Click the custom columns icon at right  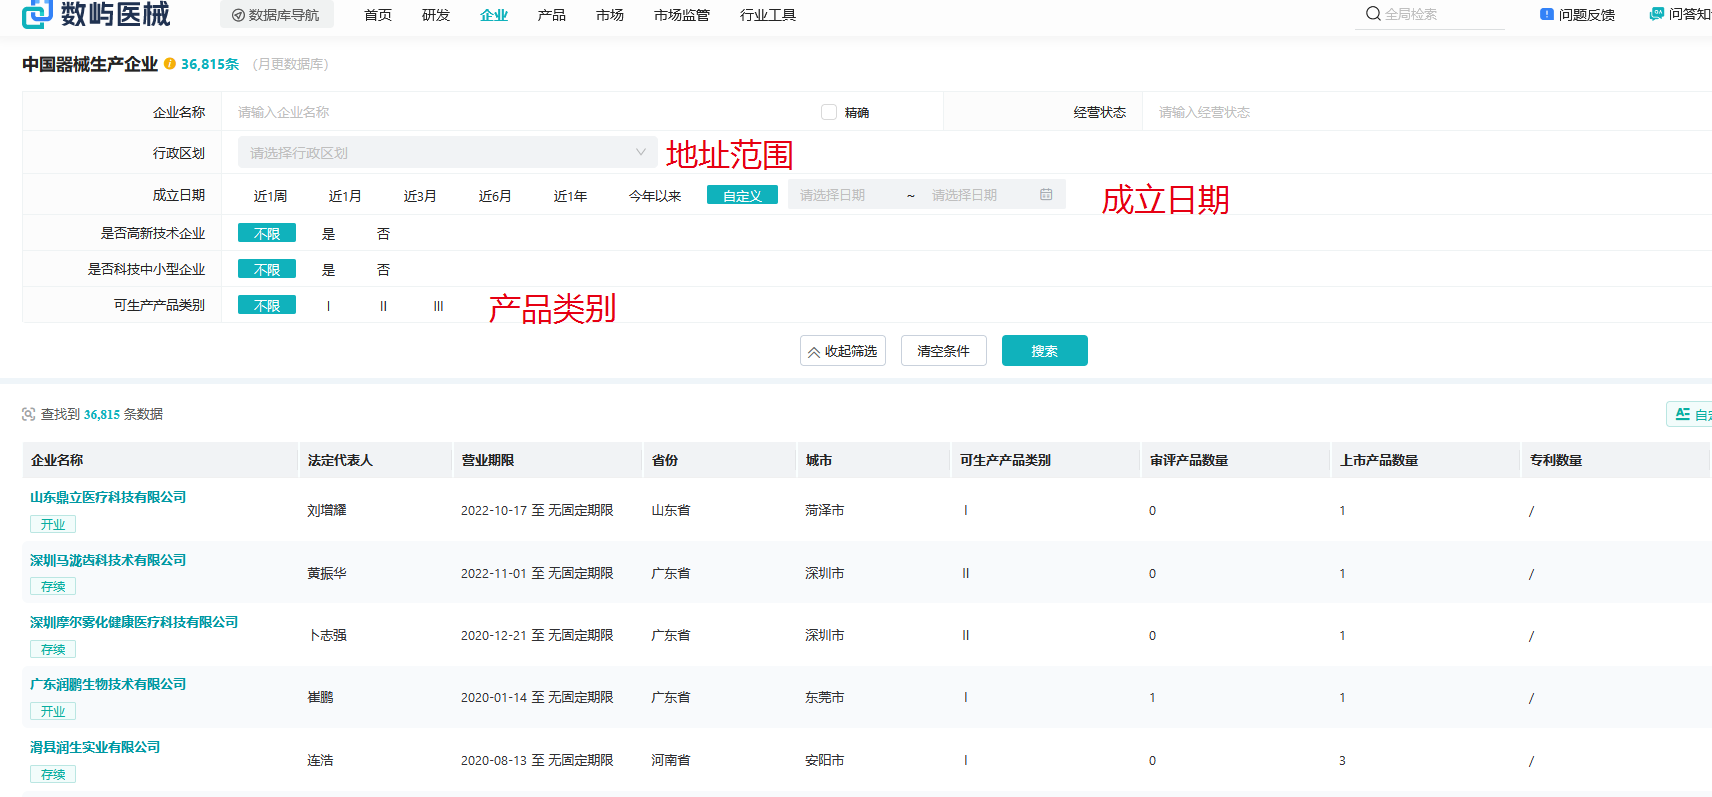(1683, 414)
